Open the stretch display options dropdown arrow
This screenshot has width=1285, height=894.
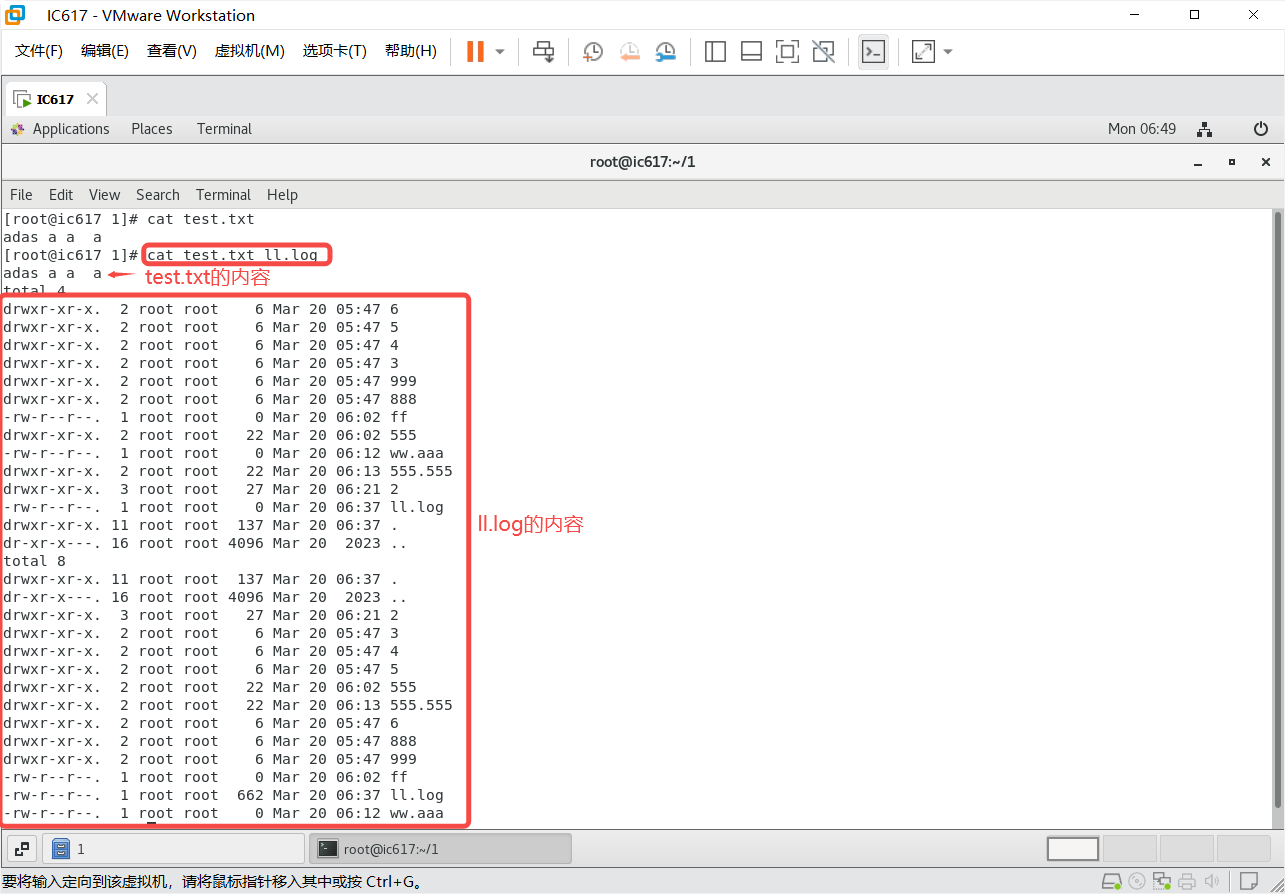(948, 51)
